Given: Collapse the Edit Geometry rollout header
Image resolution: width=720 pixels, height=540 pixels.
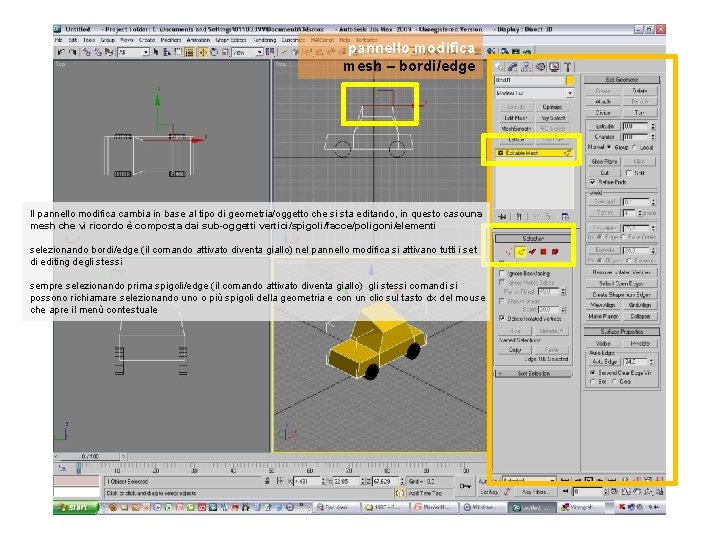Looking at the screenshot, I should tap(622, 79).
